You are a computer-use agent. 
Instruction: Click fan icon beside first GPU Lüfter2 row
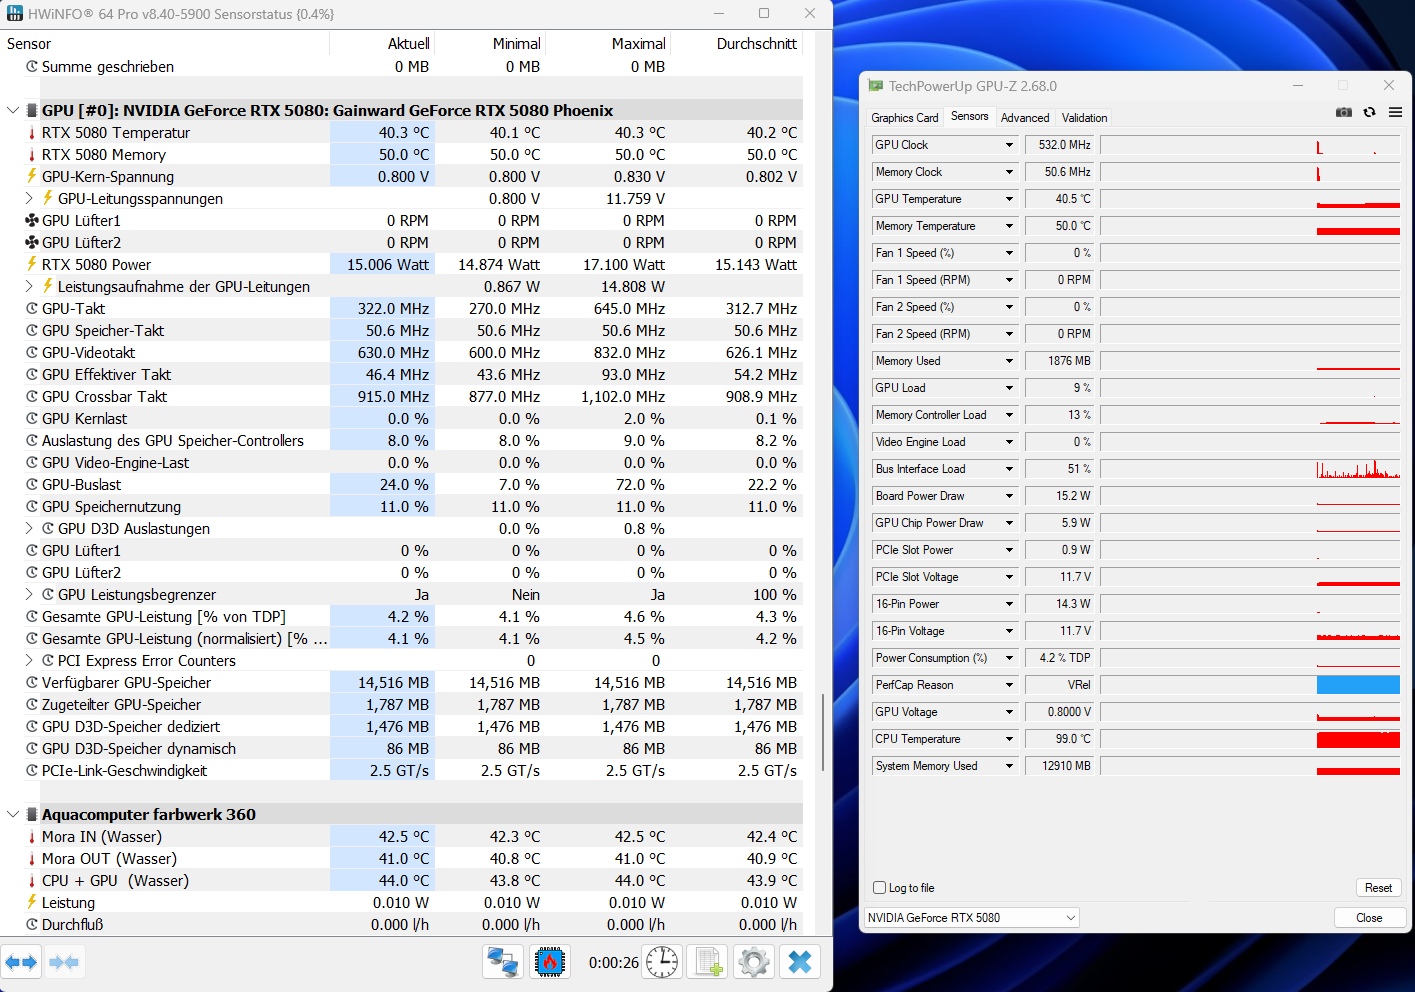tap(32, 243)
